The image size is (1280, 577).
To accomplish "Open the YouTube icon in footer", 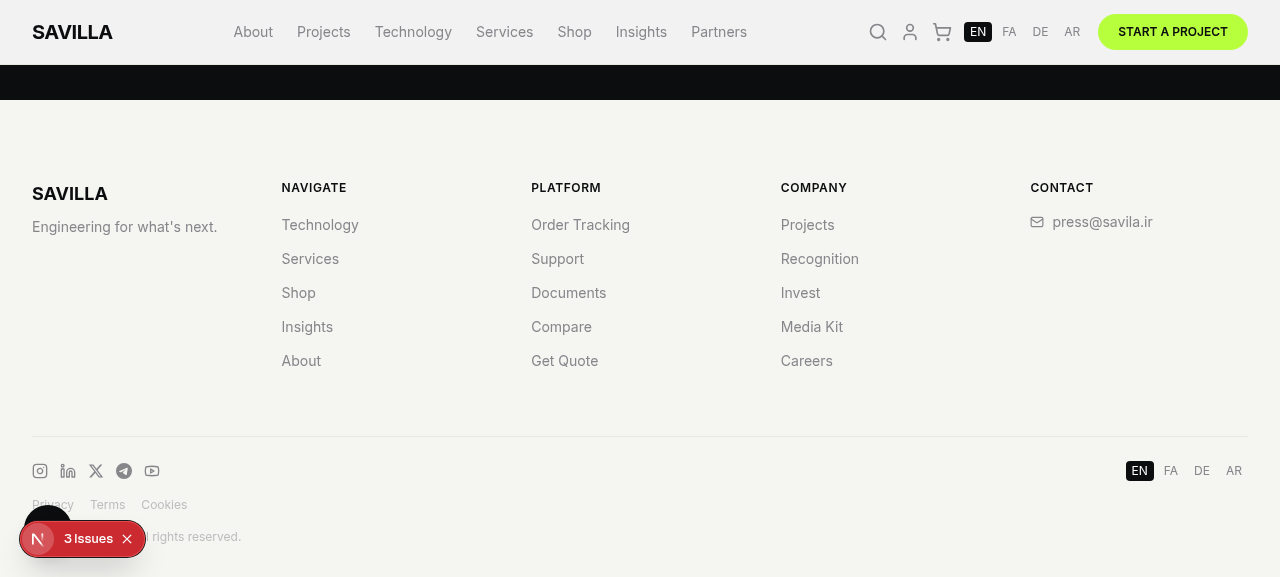I will pos(152,471).
